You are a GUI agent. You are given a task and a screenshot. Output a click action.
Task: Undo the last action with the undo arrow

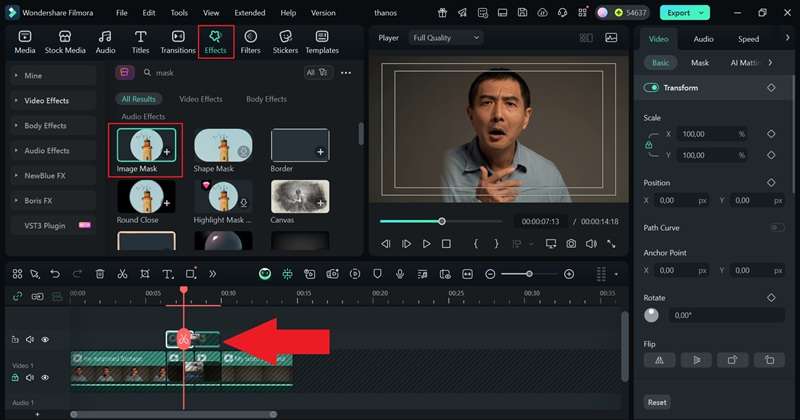(x=55, y=274)
